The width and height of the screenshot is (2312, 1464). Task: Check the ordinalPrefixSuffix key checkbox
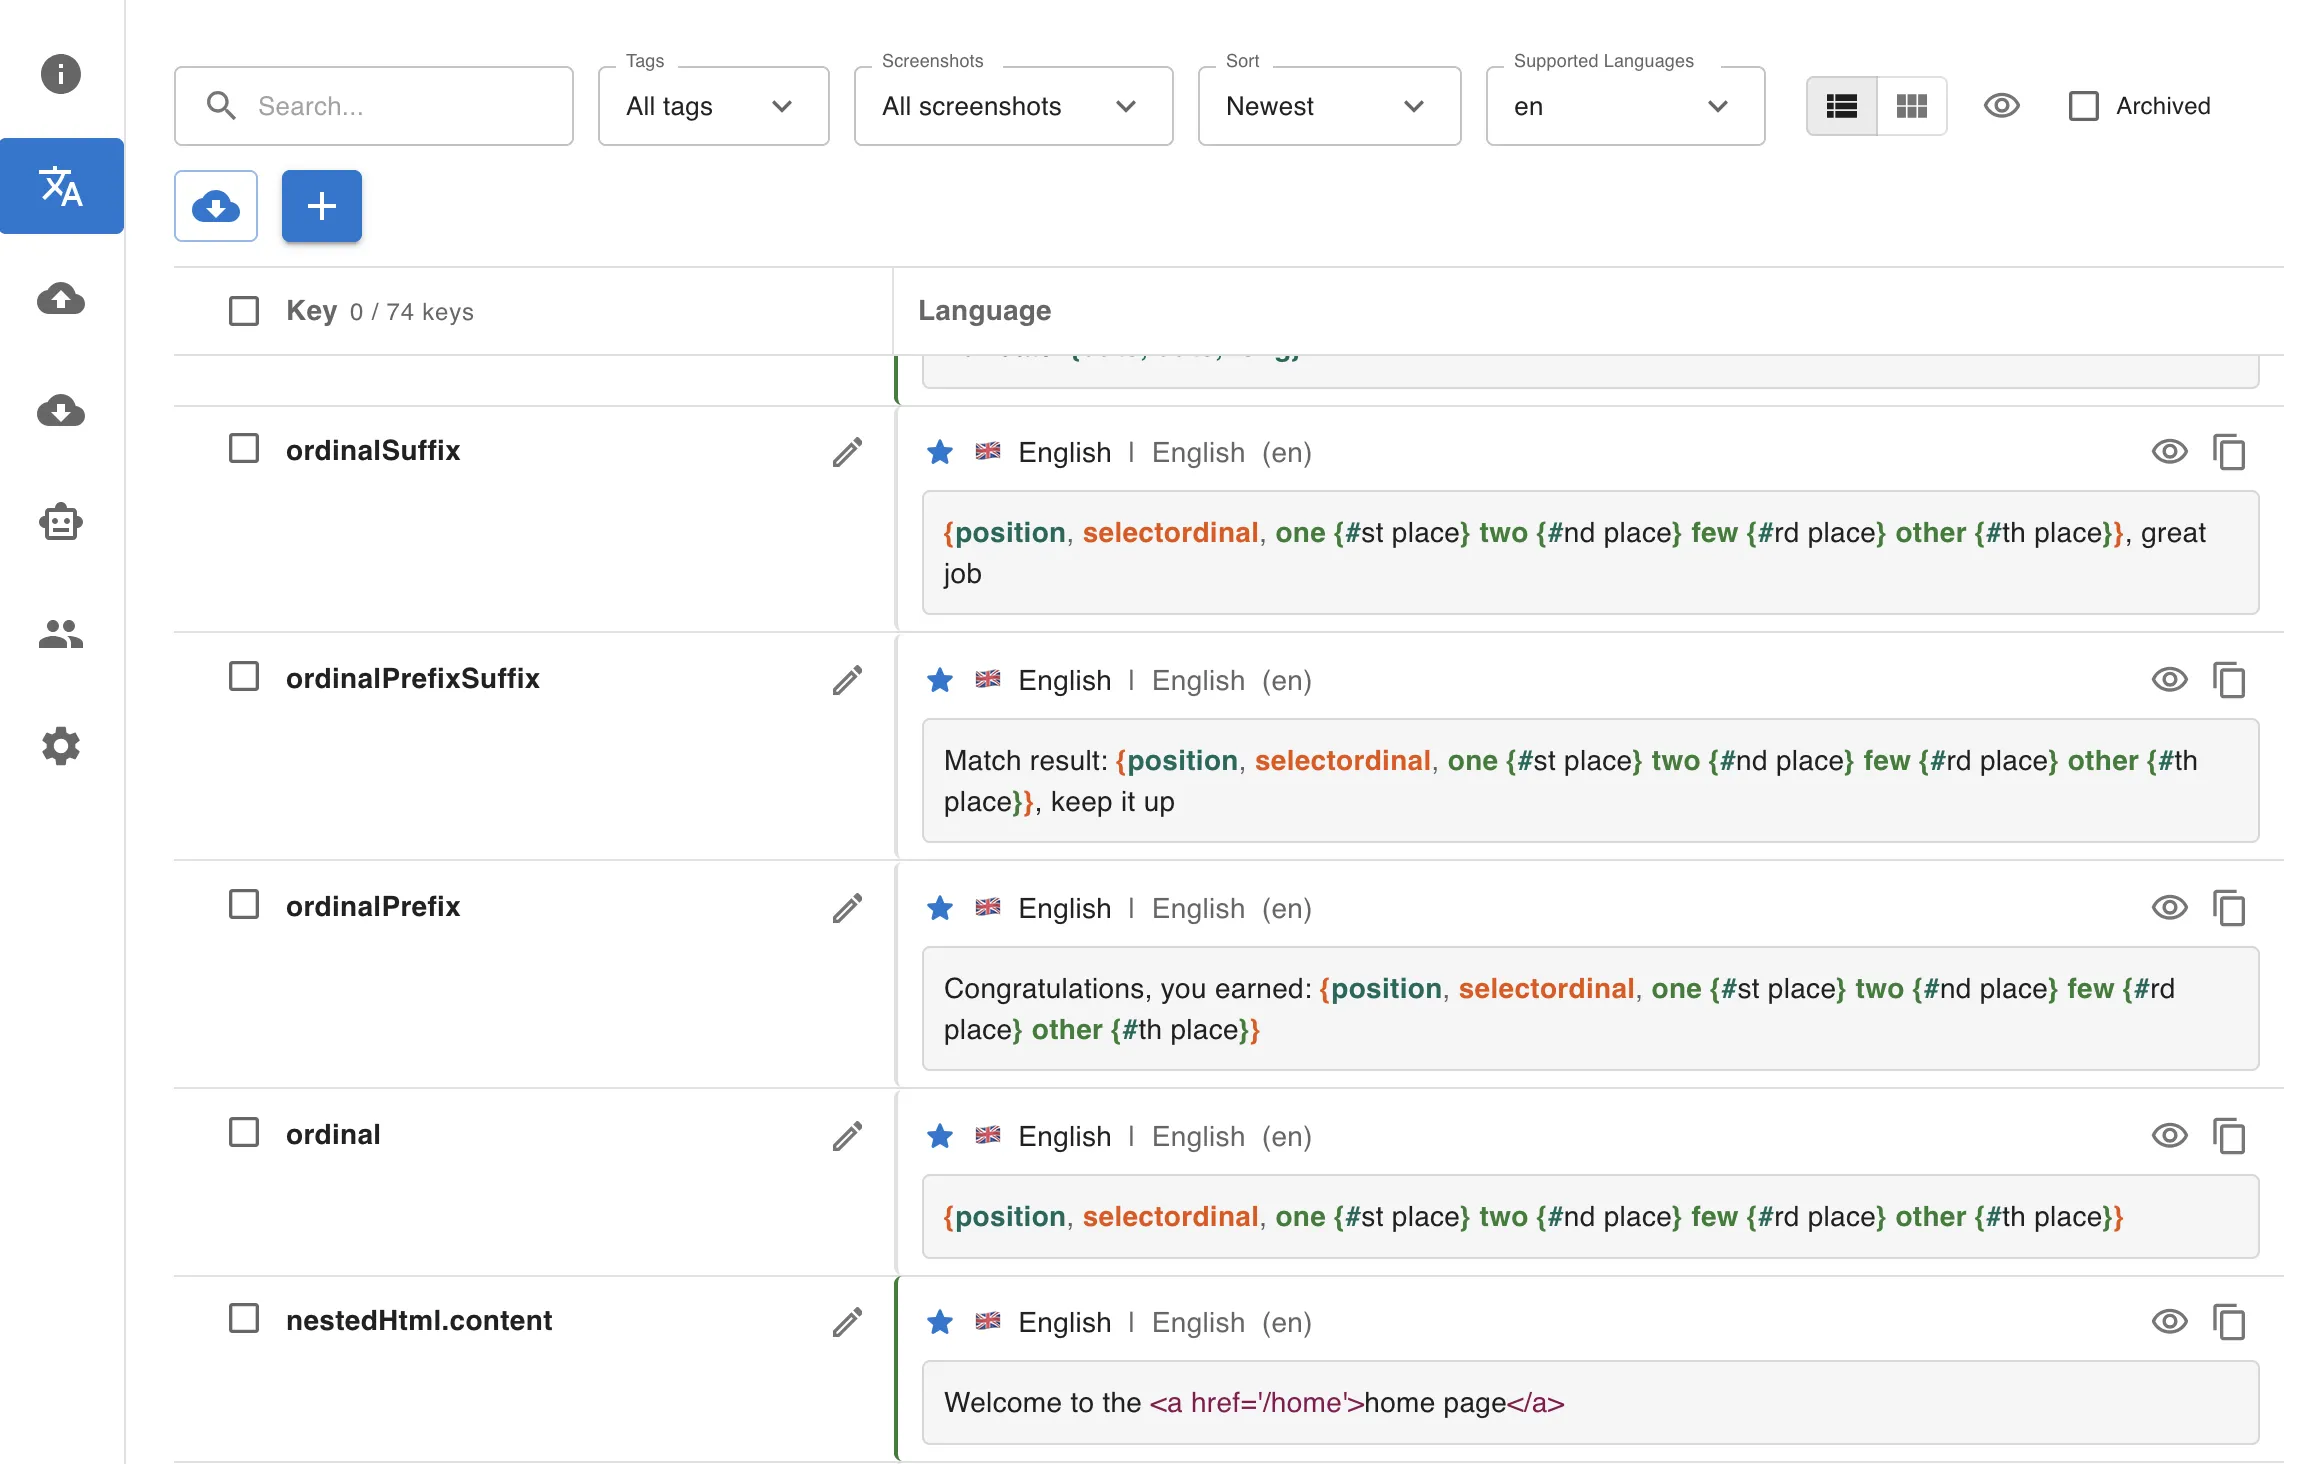[x=244, y=676]
